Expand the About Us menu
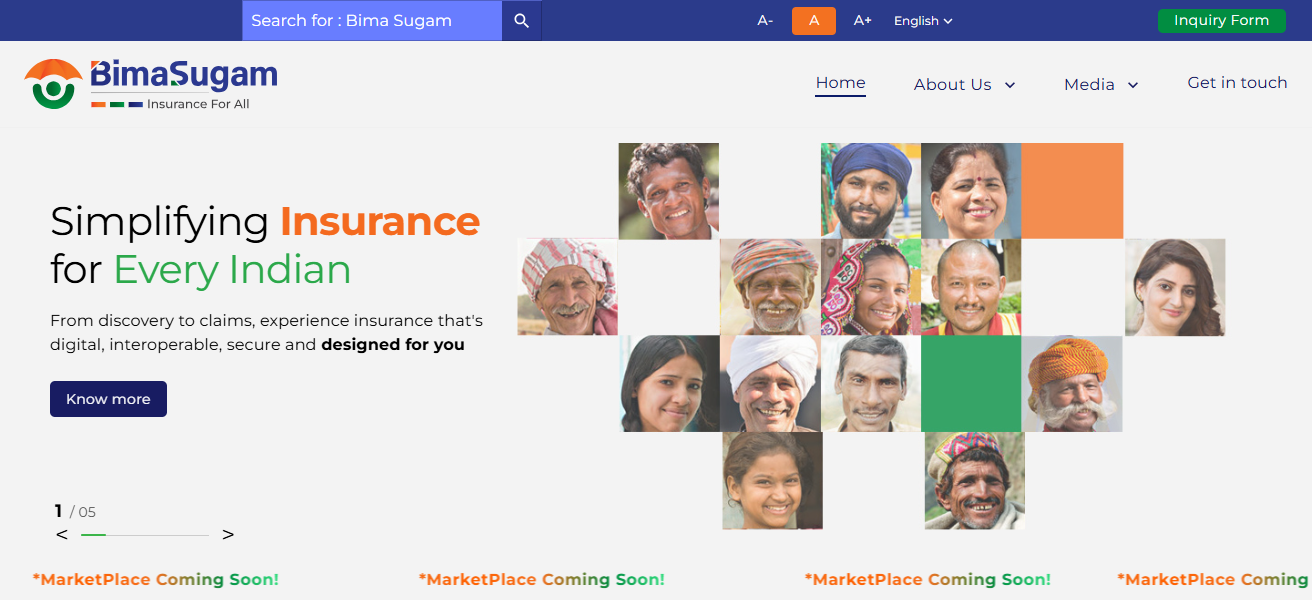 click(964, 85)
